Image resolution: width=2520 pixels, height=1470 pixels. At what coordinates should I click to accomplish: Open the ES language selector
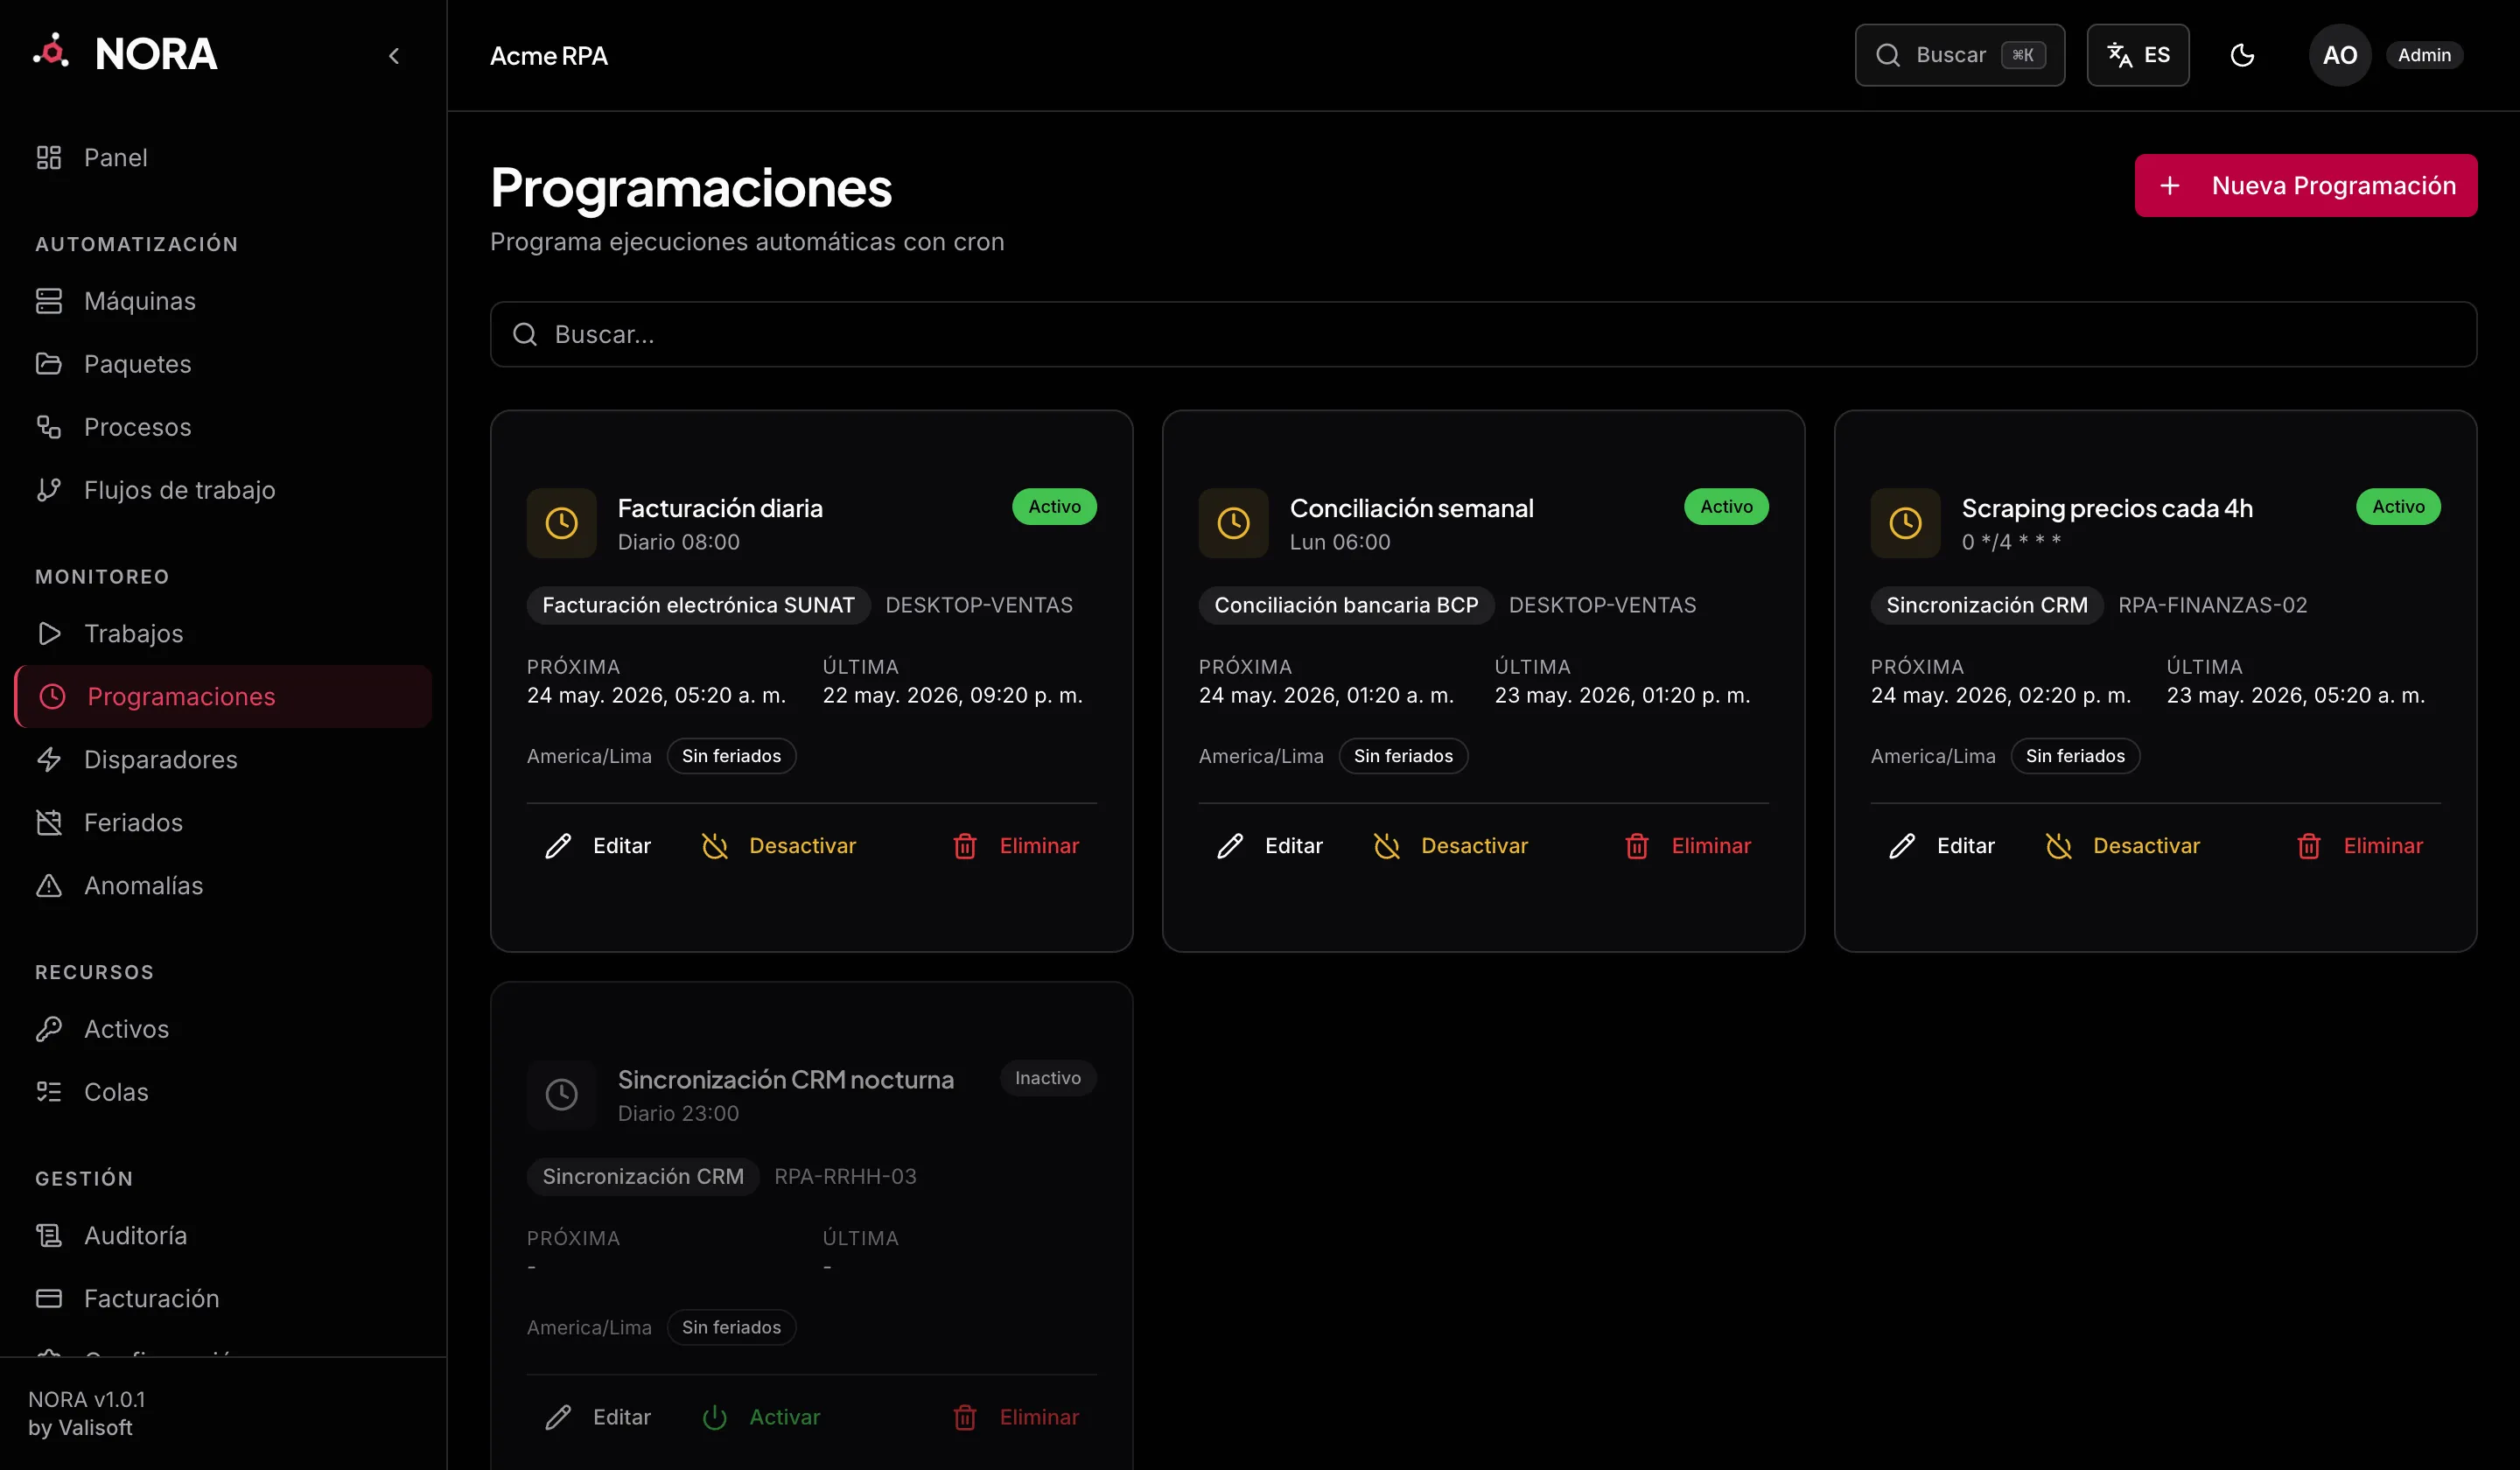click(x=2137, y=55)
